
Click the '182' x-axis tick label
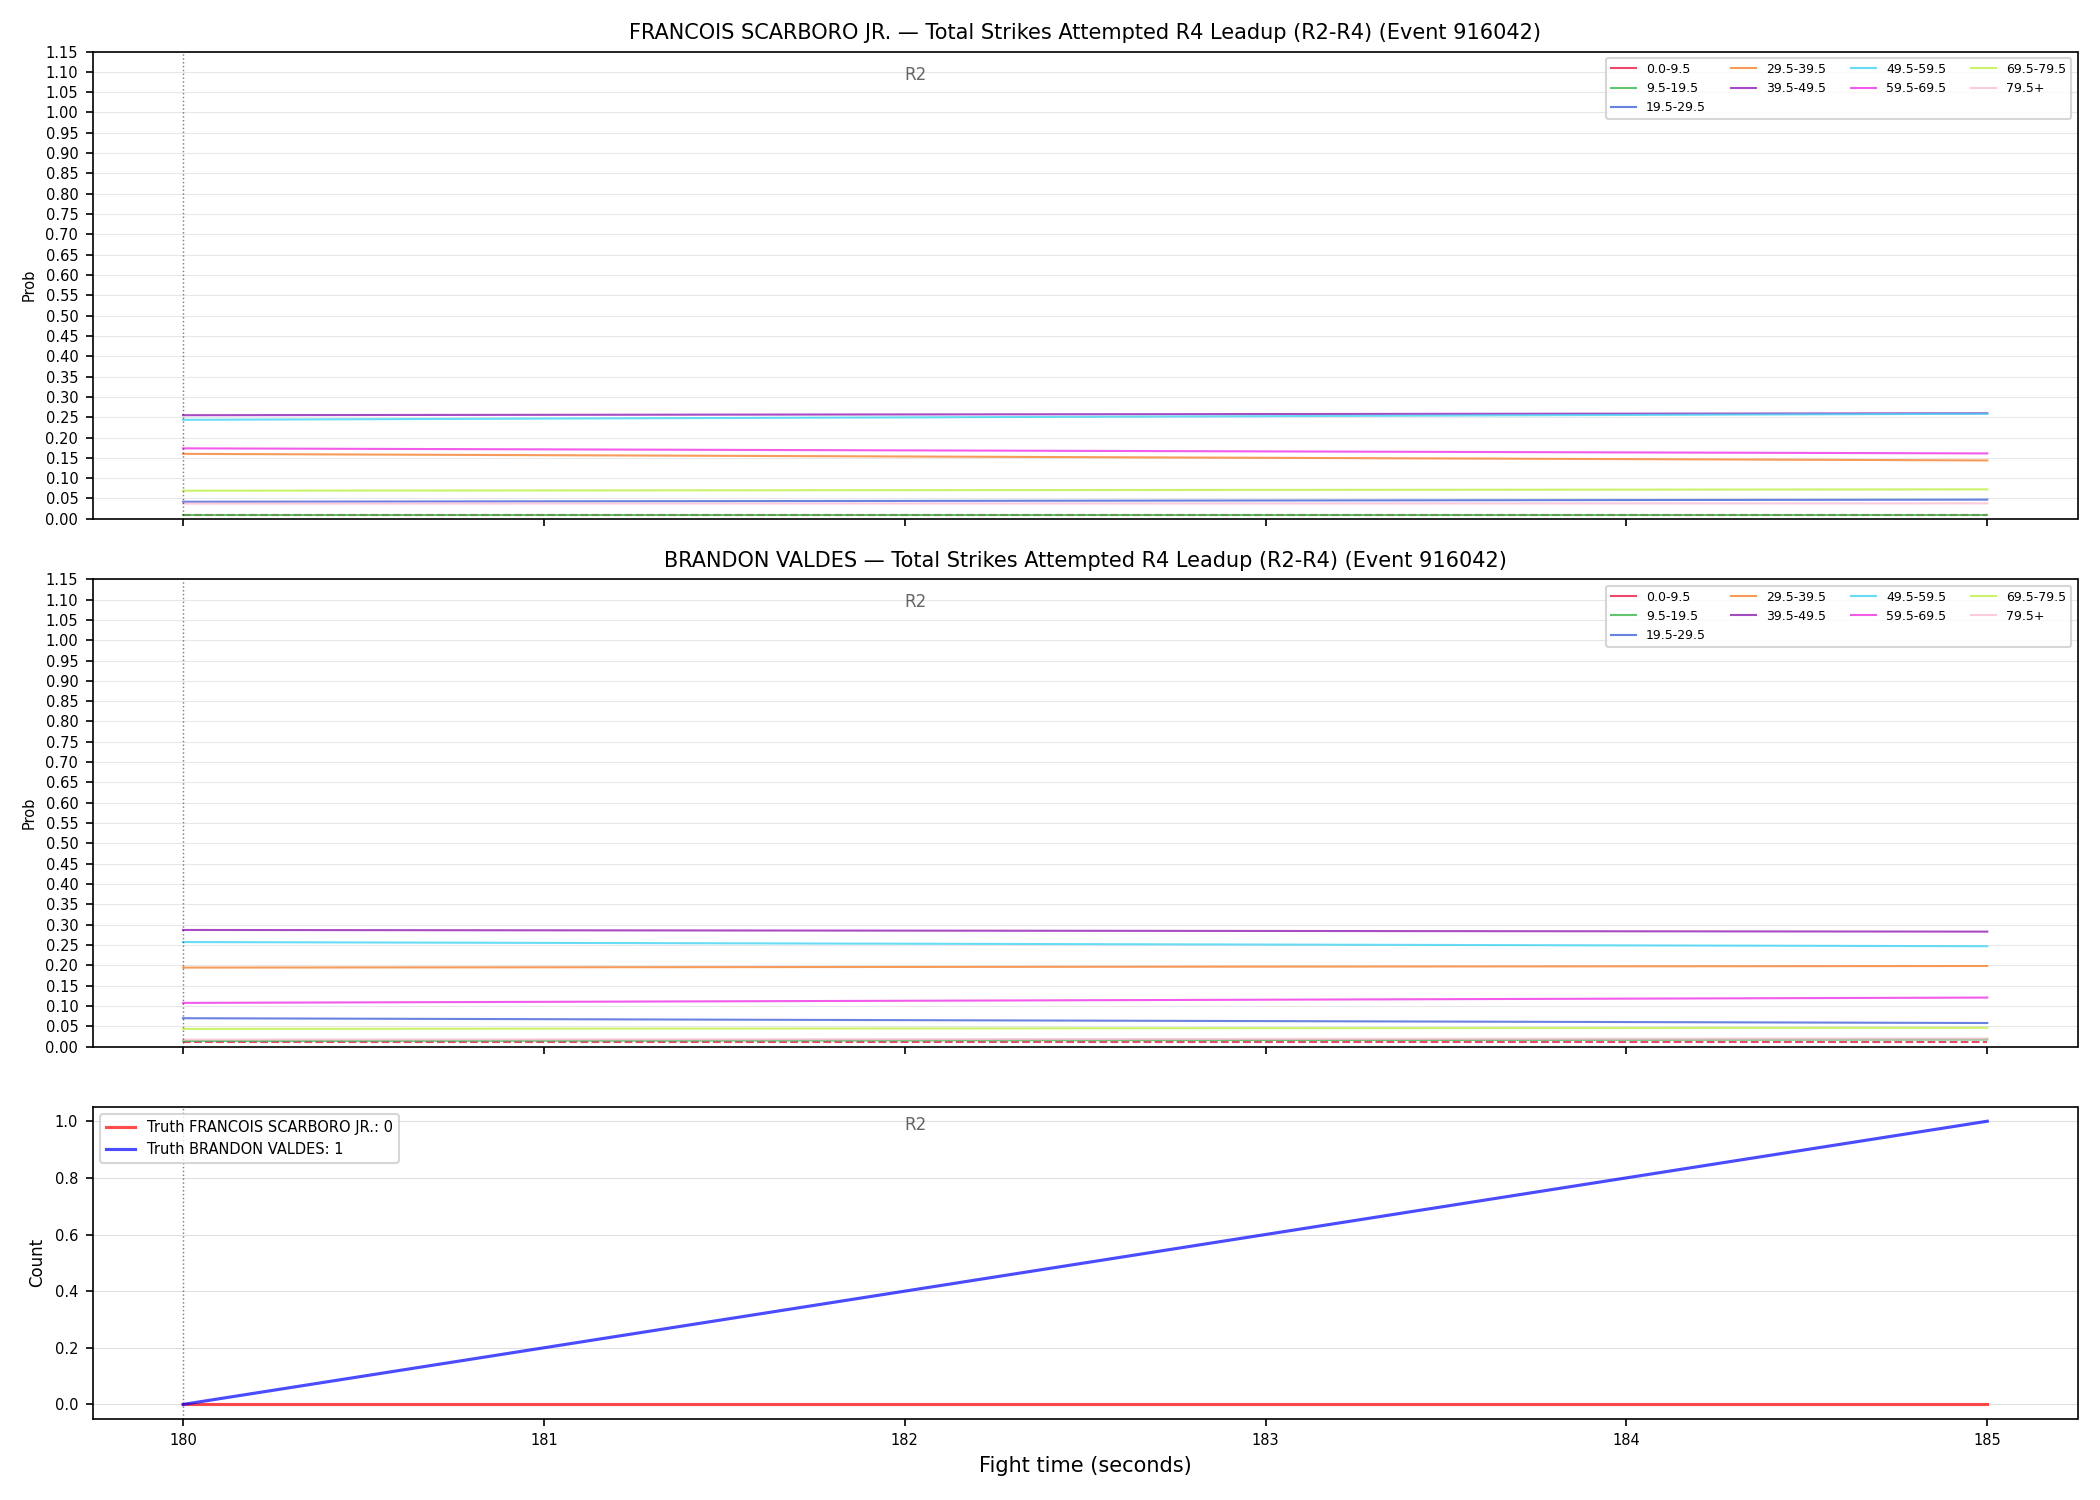tap(904, 1440)
